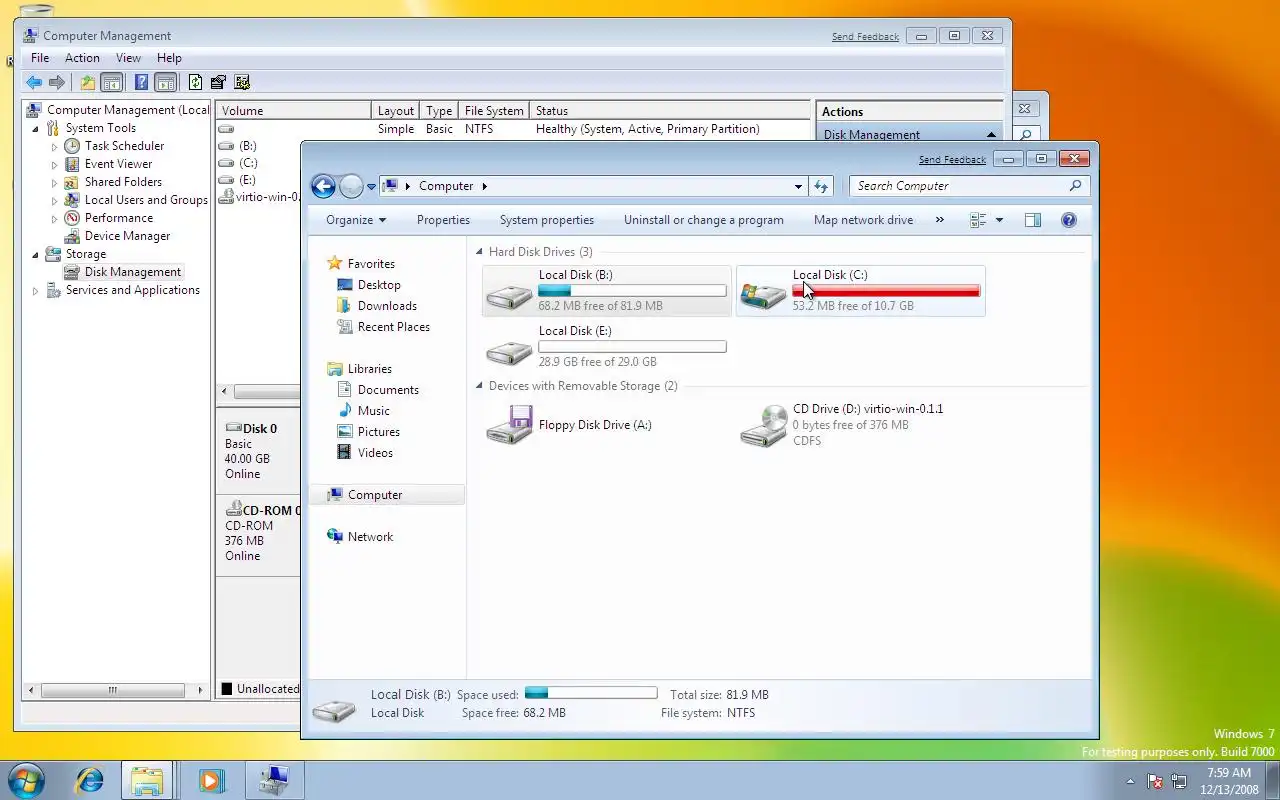Image resolution: width=1280 pixels, height=800 pixels.
Task: Select CD Drive (D:) virtio-win icon
Action: pos(764,426)
